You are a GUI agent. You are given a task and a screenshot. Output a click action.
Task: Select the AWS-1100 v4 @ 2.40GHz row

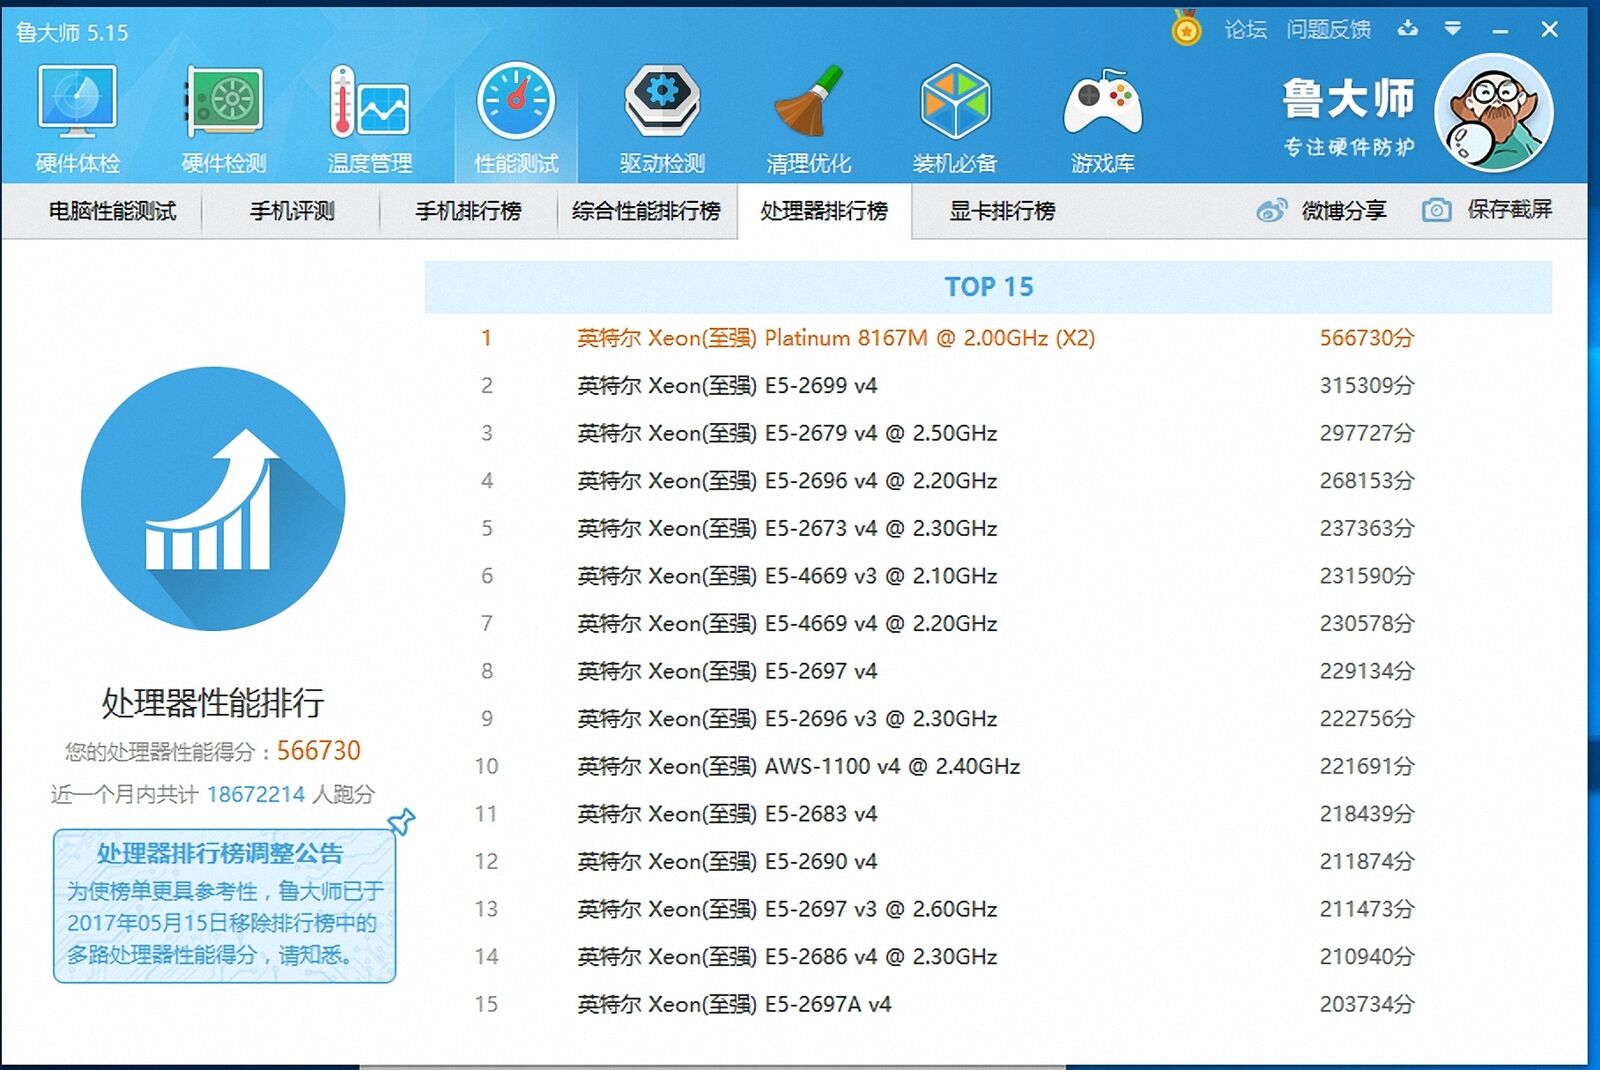(x=988, y=766)
